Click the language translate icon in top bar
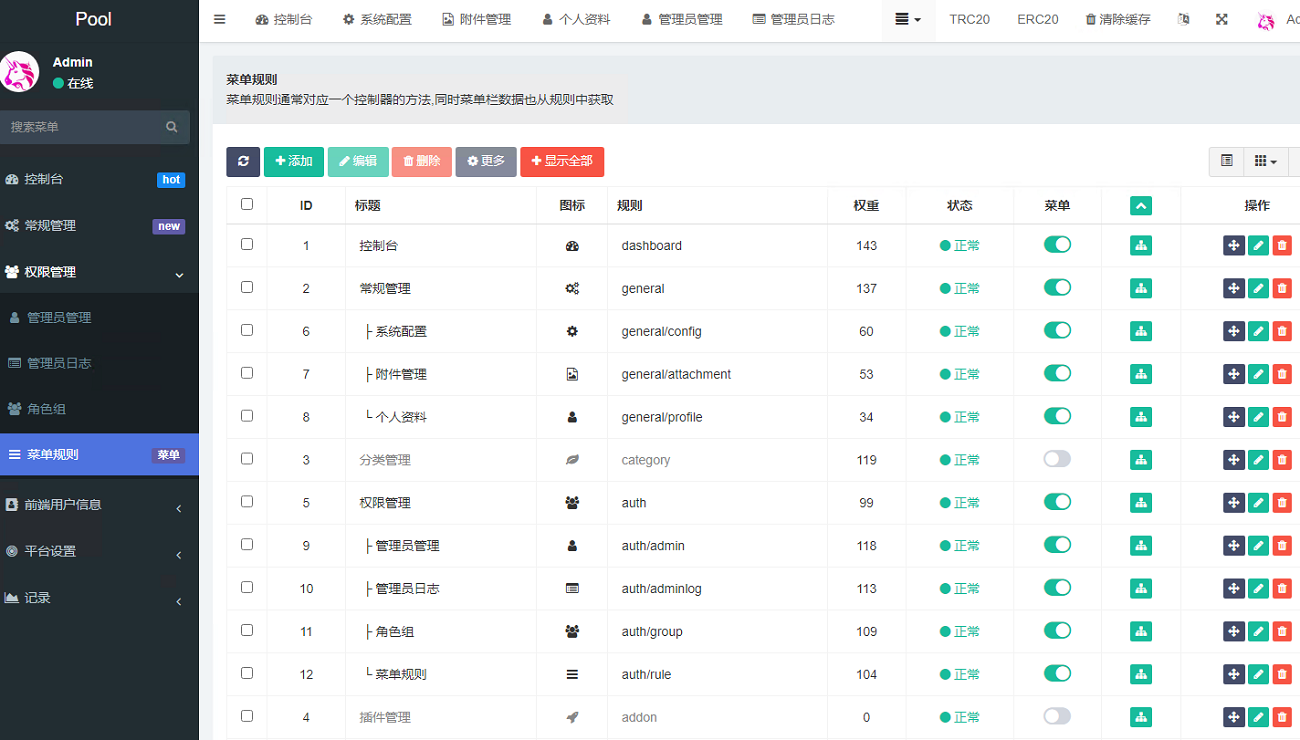The width and height of the screenshot is (1300, 740). click(x=1184, y=19)
